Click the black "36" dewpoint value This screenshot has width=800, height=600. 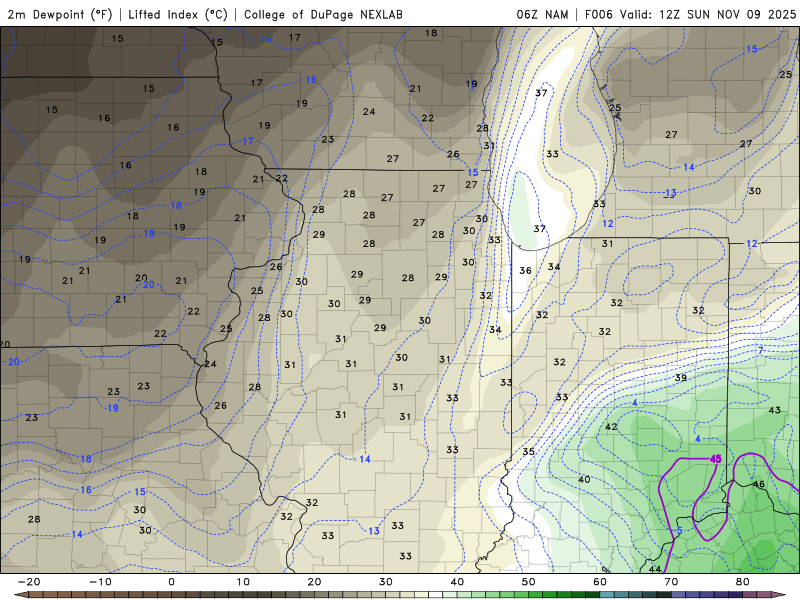point(525,270)
